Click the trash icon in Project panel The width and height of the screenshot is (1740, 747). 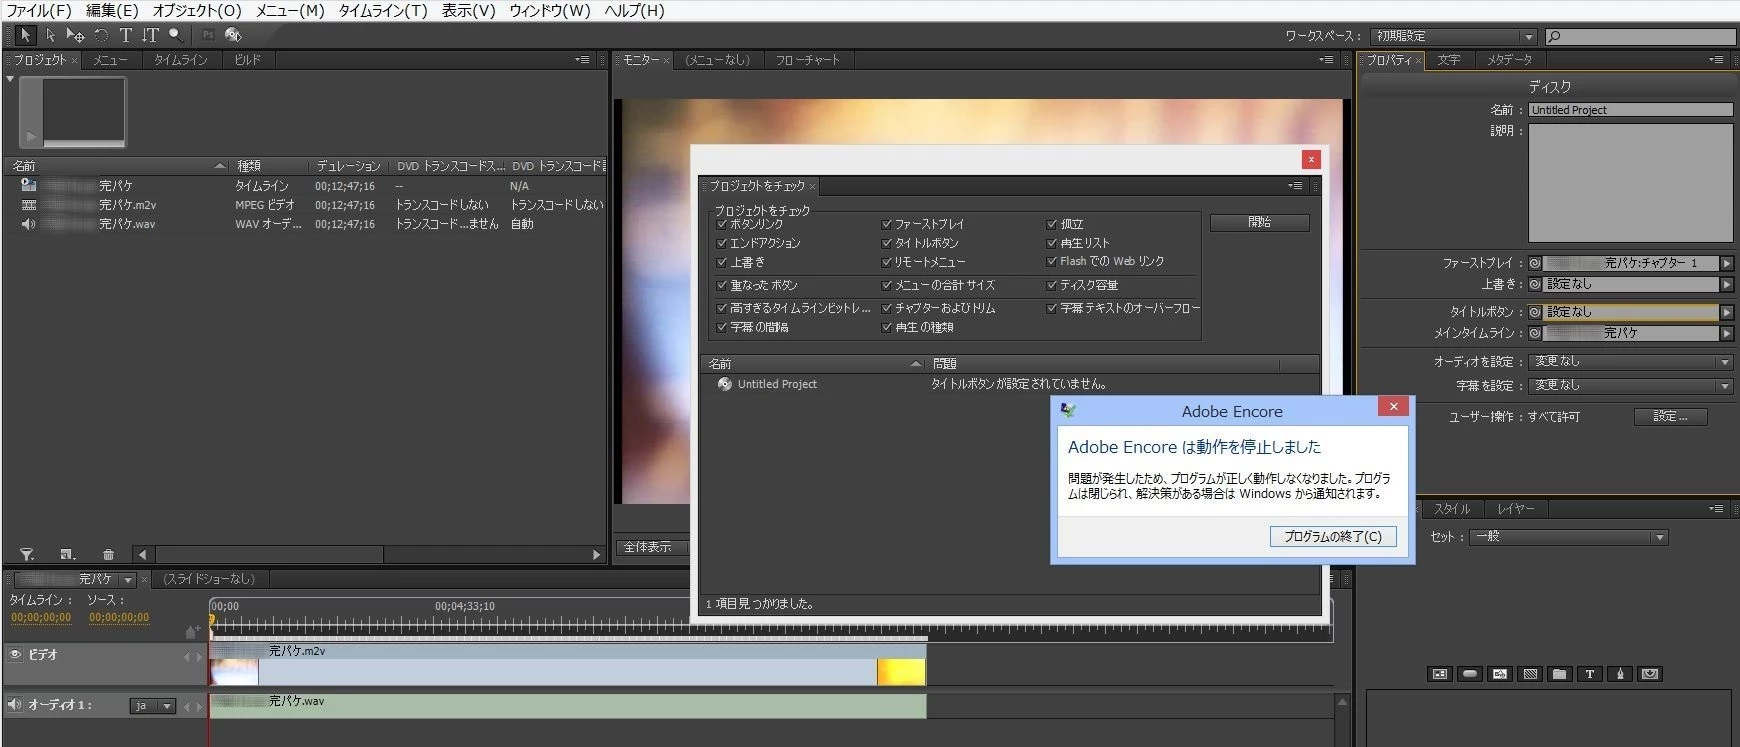108,554
